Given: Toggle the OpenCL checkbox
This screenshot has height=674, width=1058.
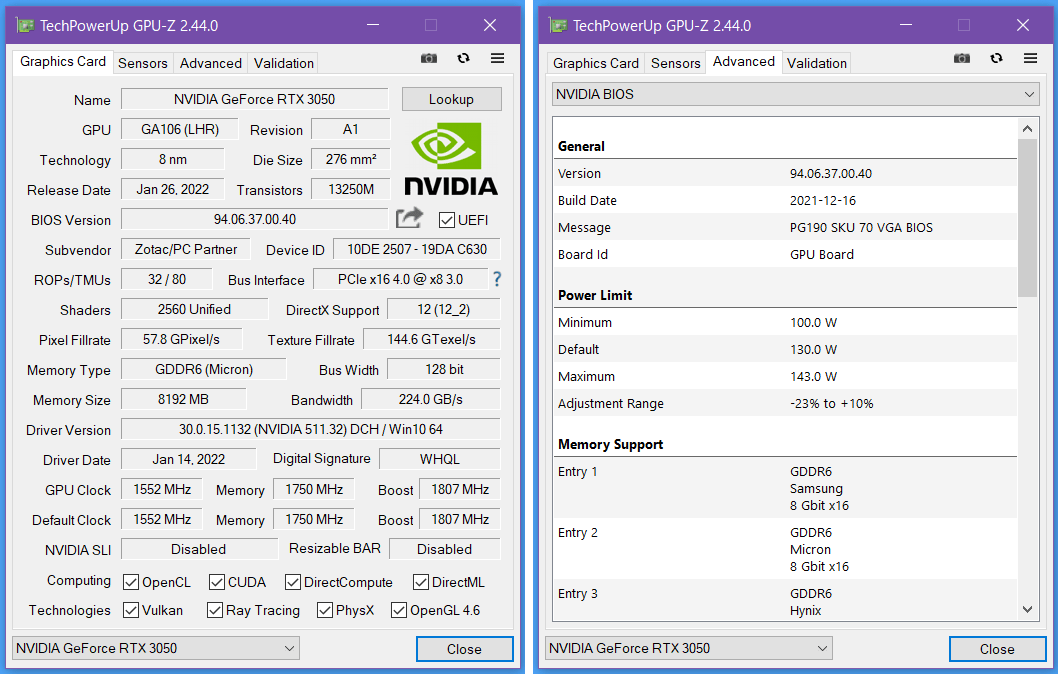Looking at the screenshot, I should point(131,582).
